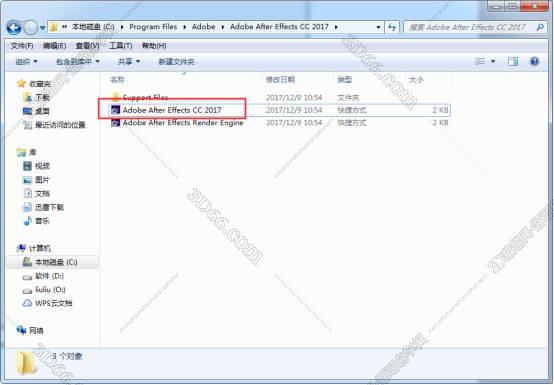The width and height of the screenshot is (554, 385).
Task: Click 本地磁盘 (C:) in the address path
Action: 93,27
